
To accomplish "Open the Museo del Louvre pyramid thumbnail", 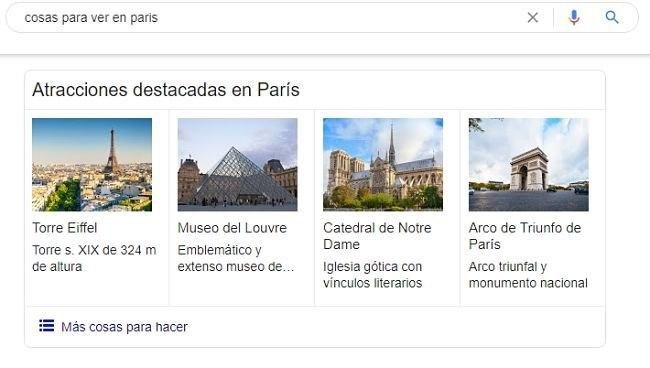I will [x=238, y=165].
